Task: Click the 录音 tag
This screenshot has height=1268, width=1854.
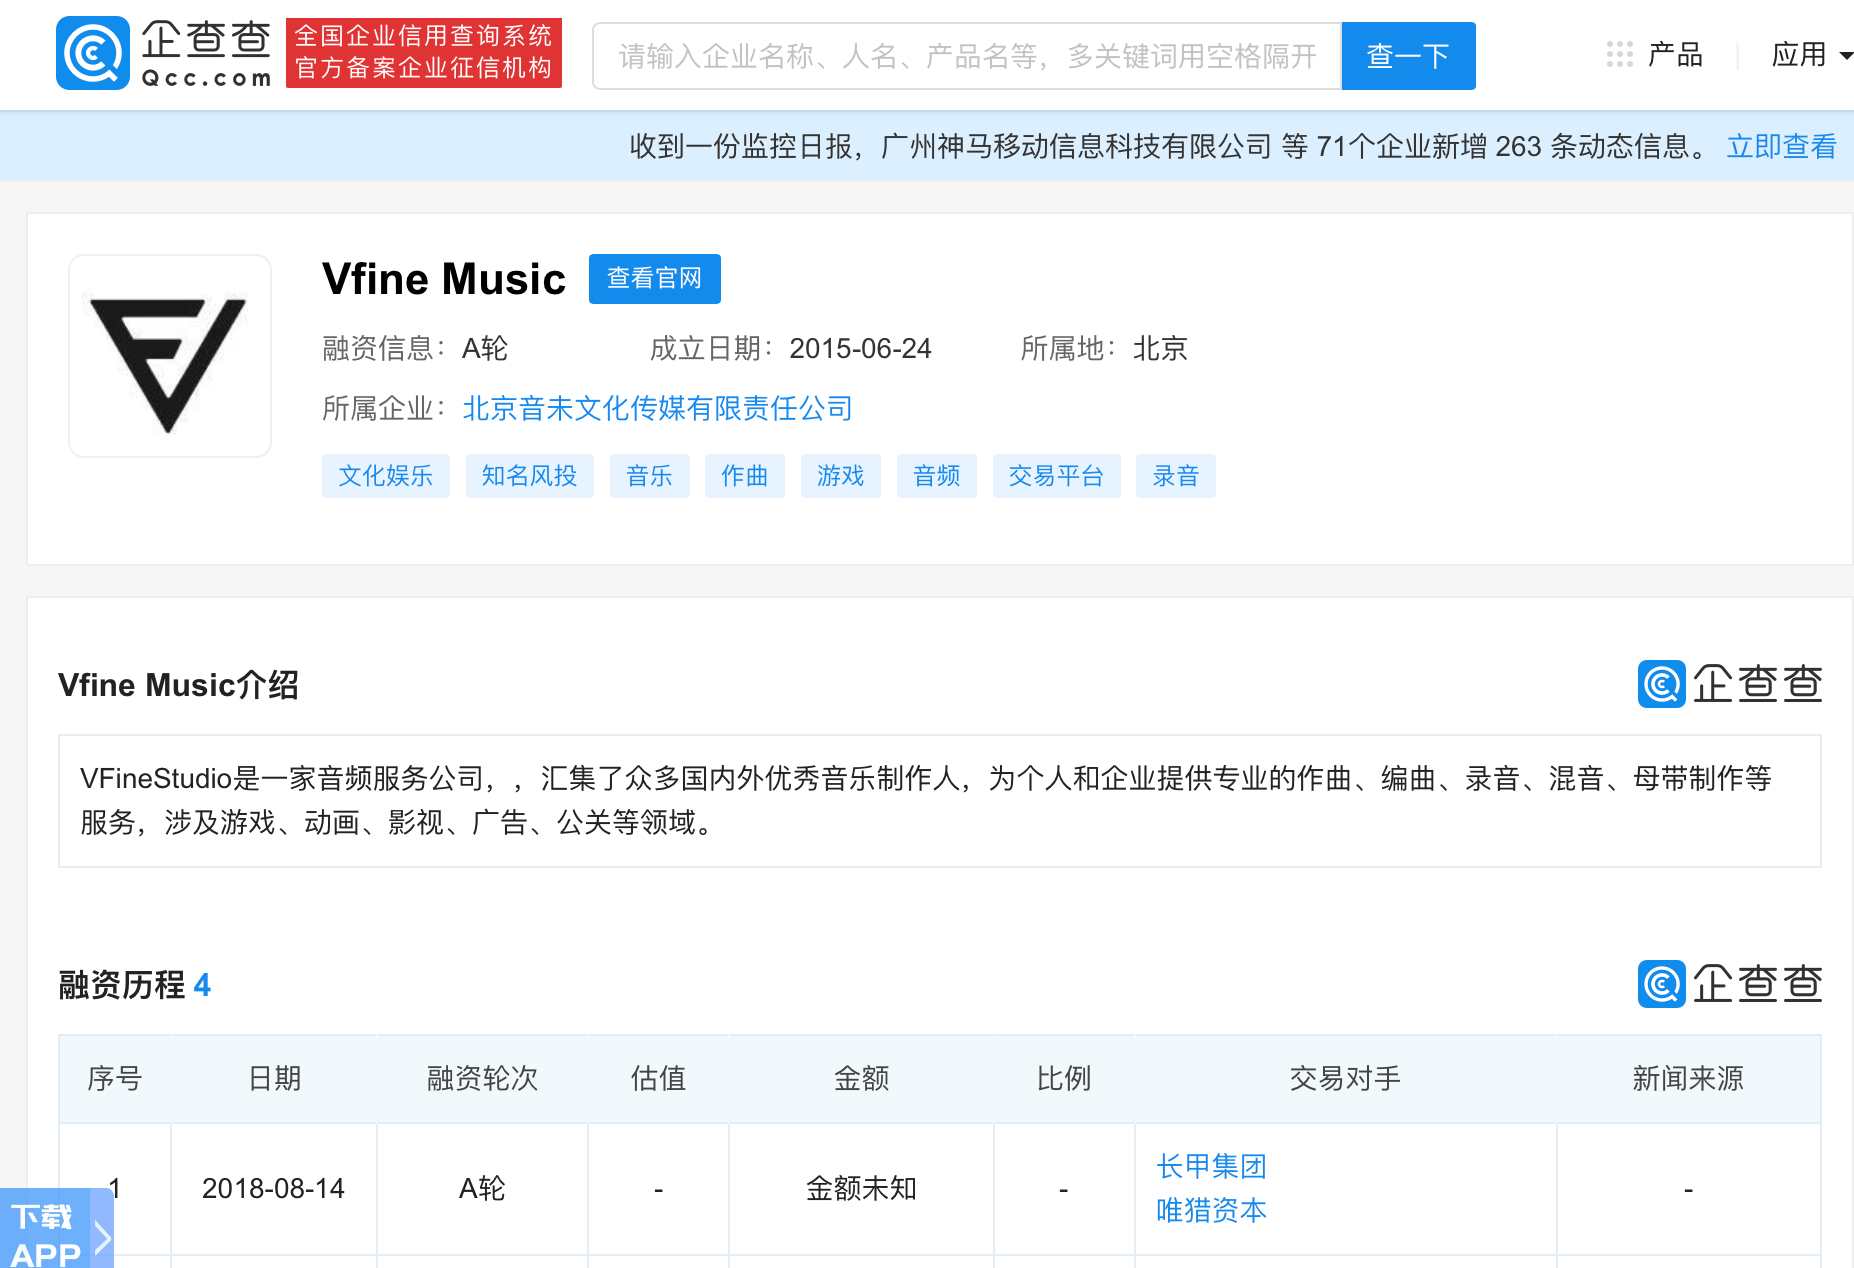Action: [1175, 476]
